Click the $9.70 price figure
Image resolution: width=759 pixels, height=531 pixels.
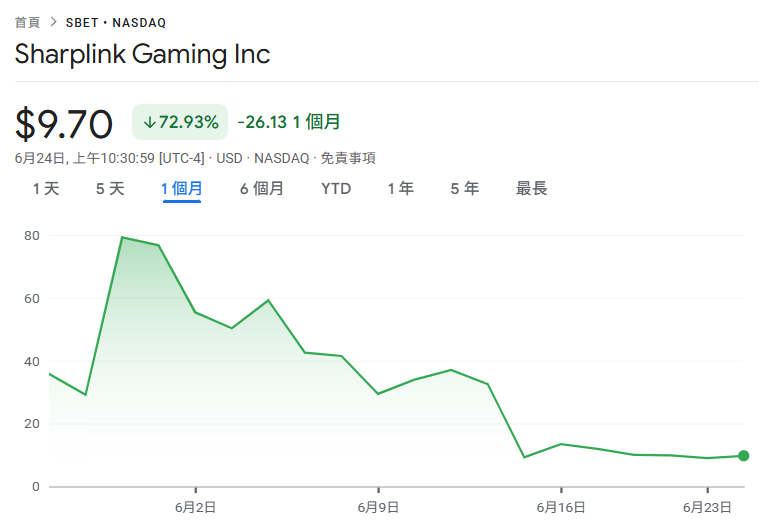pos(64,124)
